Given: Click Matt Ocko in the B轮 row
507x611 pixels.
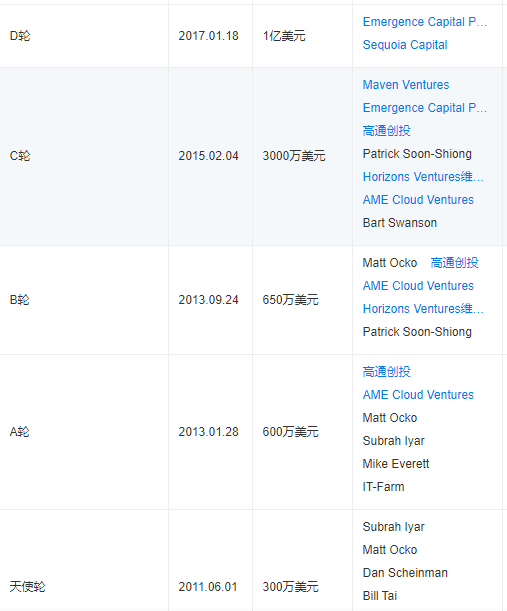Looking at the screenshot, I should (x=390, y=263).
